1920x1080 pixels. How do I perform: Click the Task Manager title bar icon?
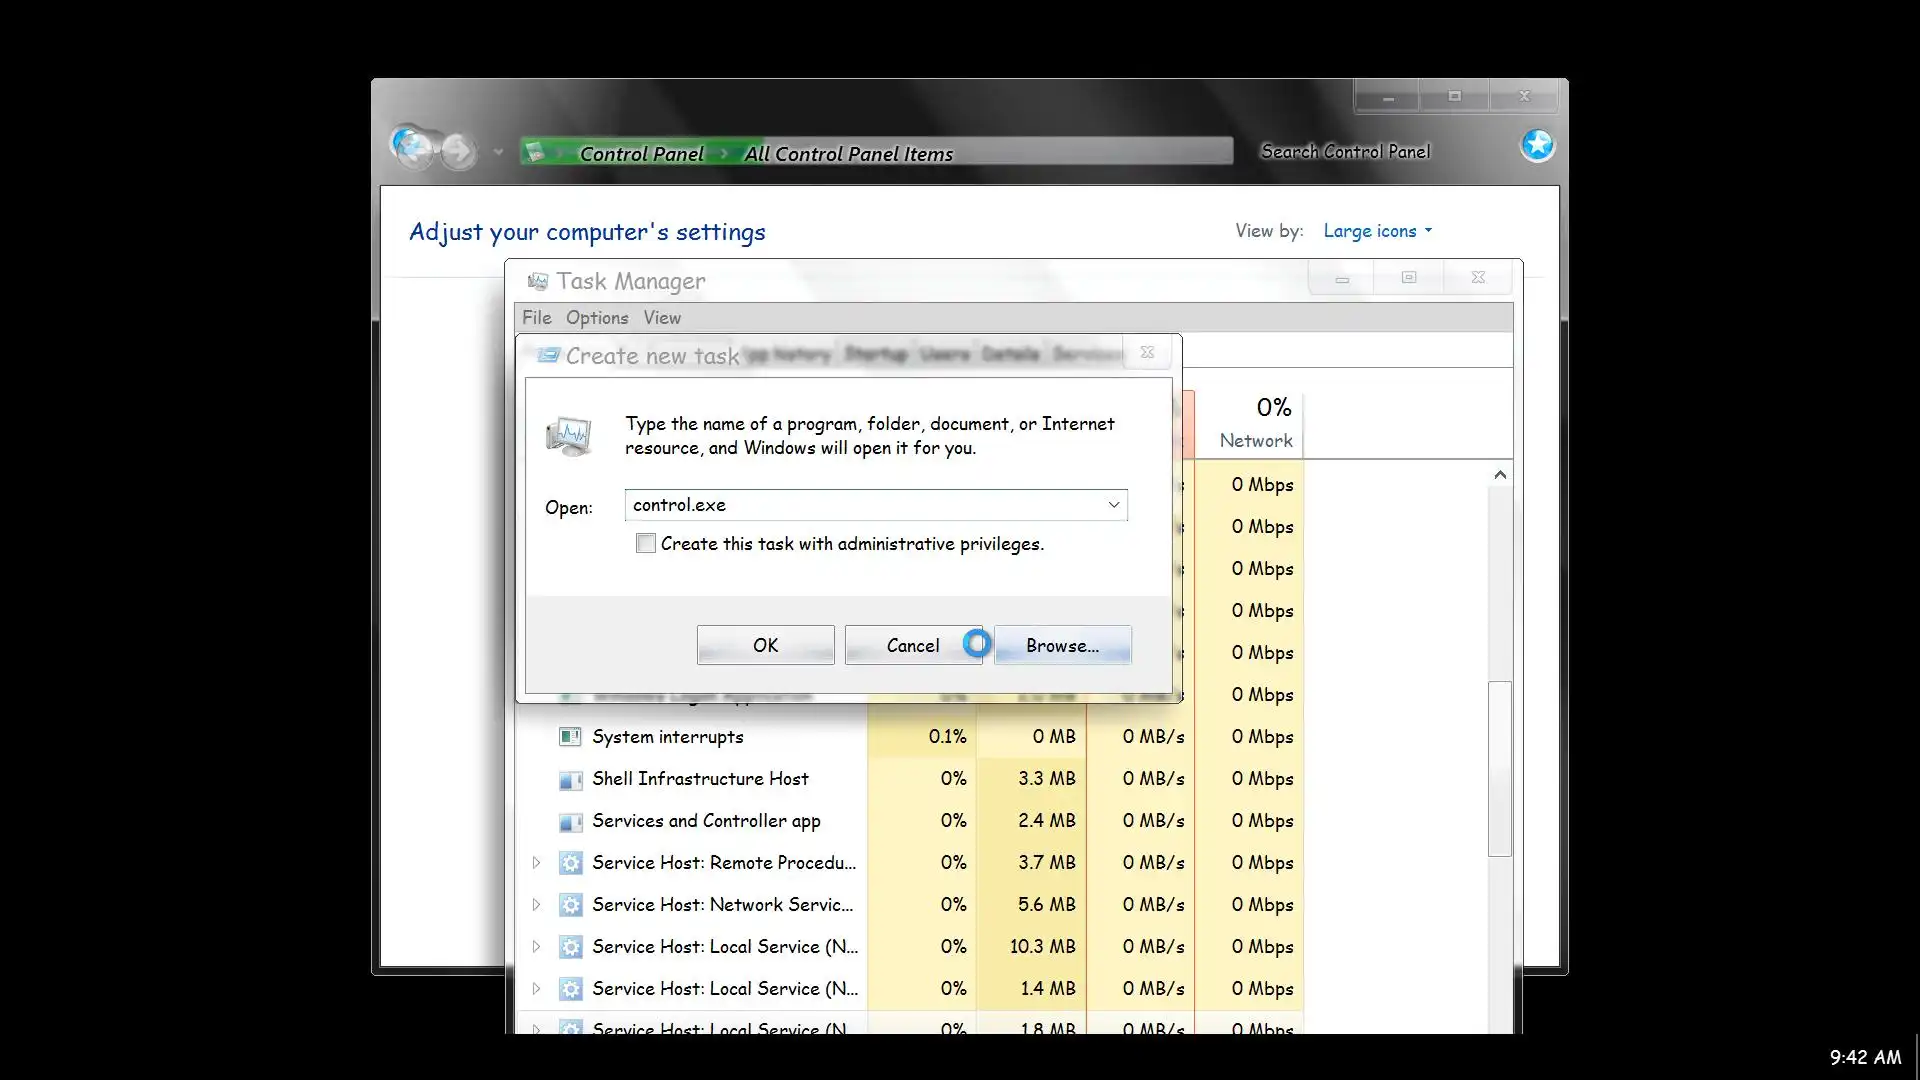[x=538, y=282]
